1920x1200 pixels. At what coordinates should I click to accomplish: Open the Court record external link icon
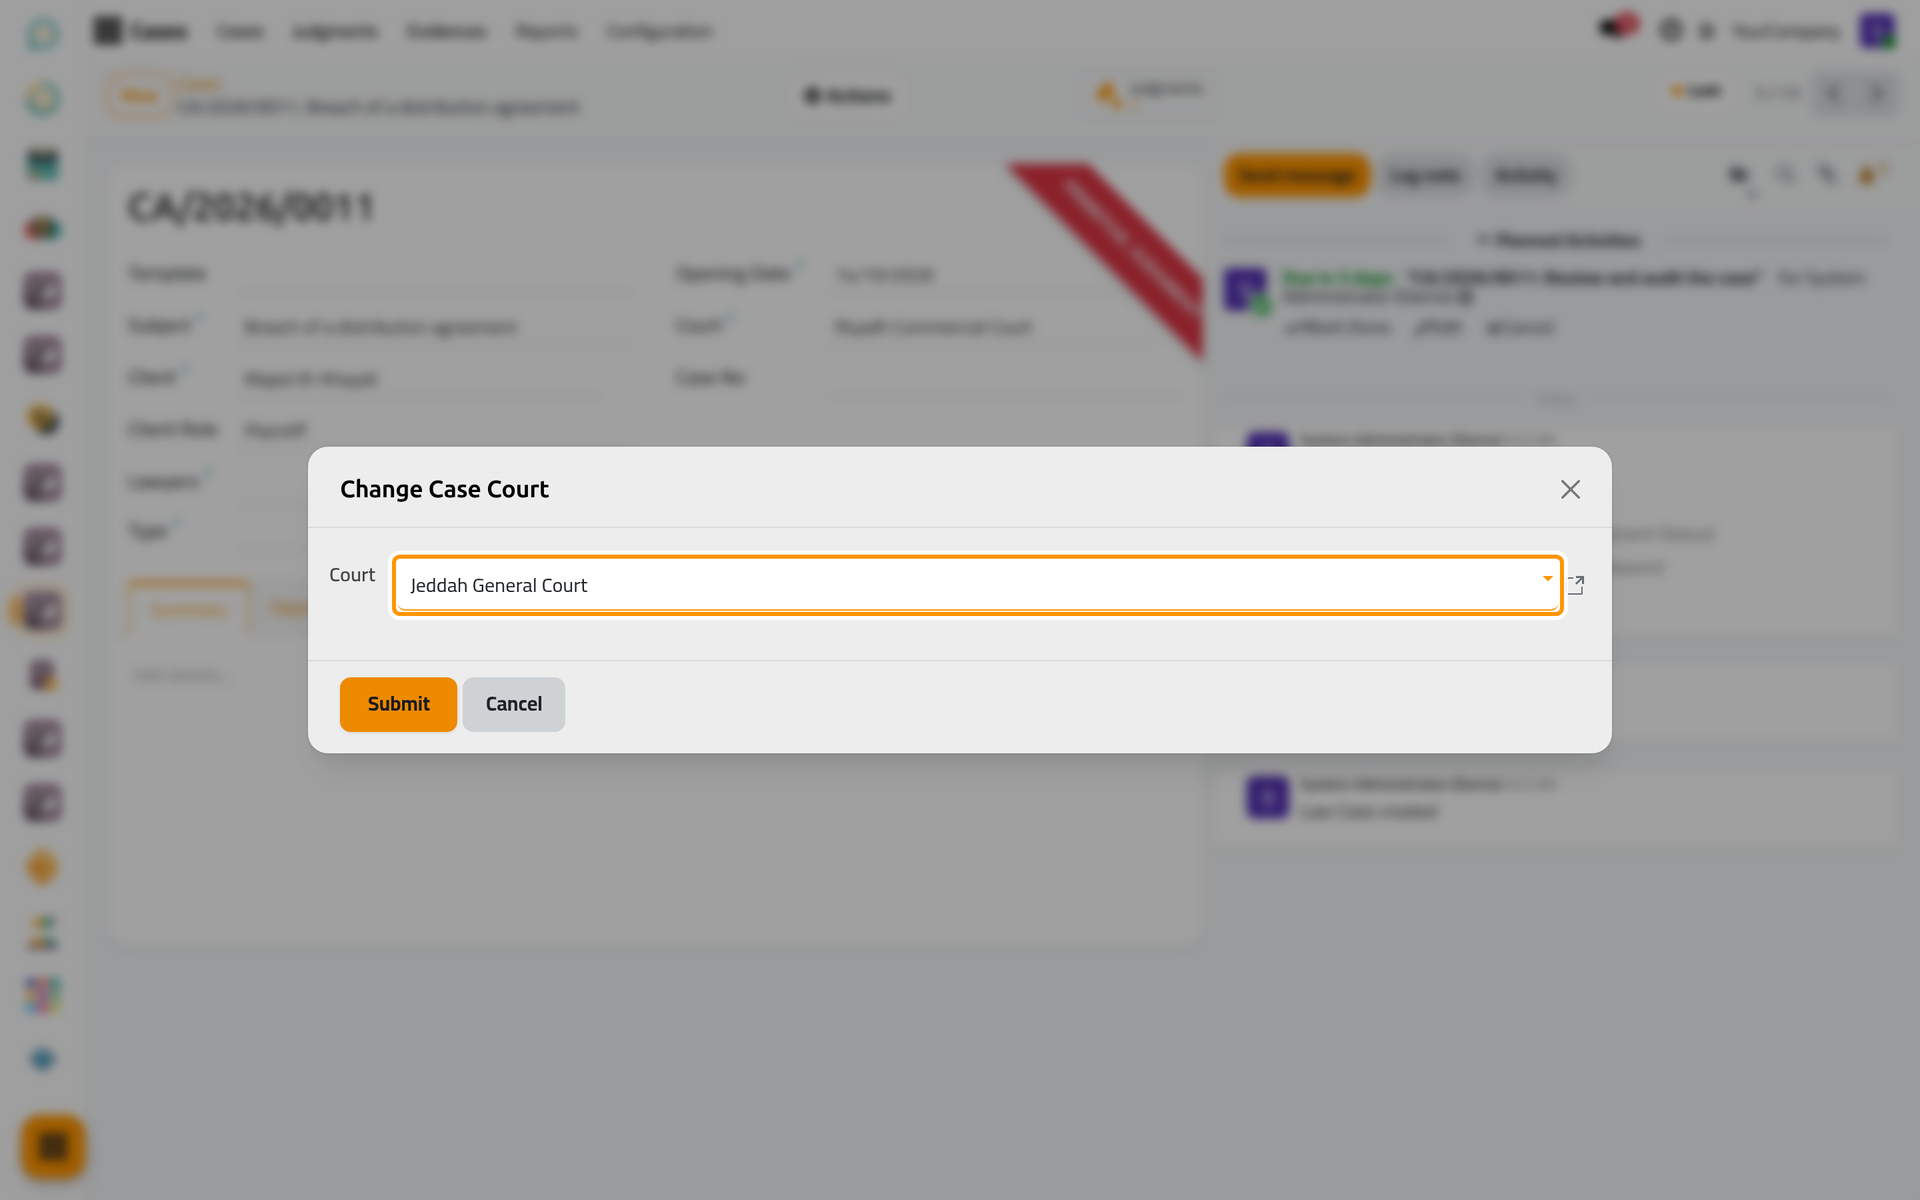click(1576, 585)
